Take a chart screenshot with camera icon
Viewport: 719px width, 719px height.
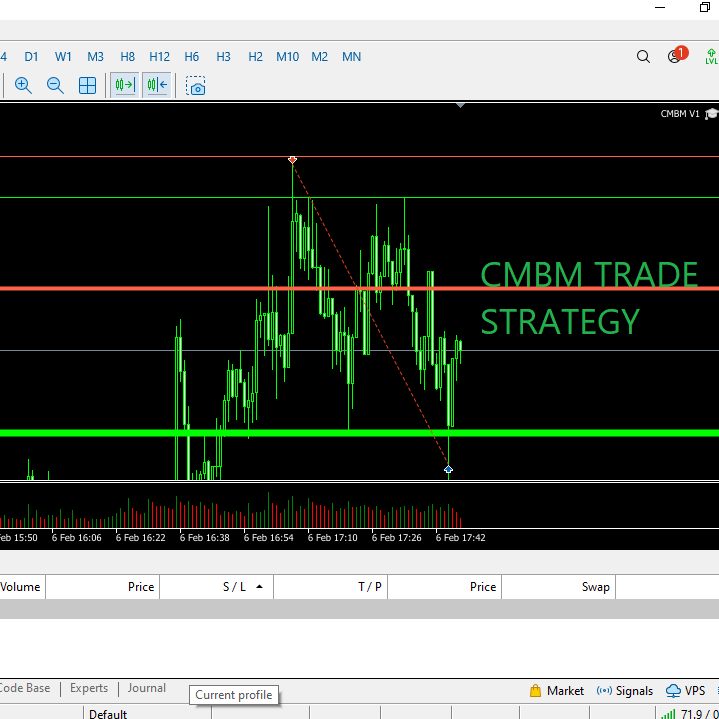tap(195, 86)
